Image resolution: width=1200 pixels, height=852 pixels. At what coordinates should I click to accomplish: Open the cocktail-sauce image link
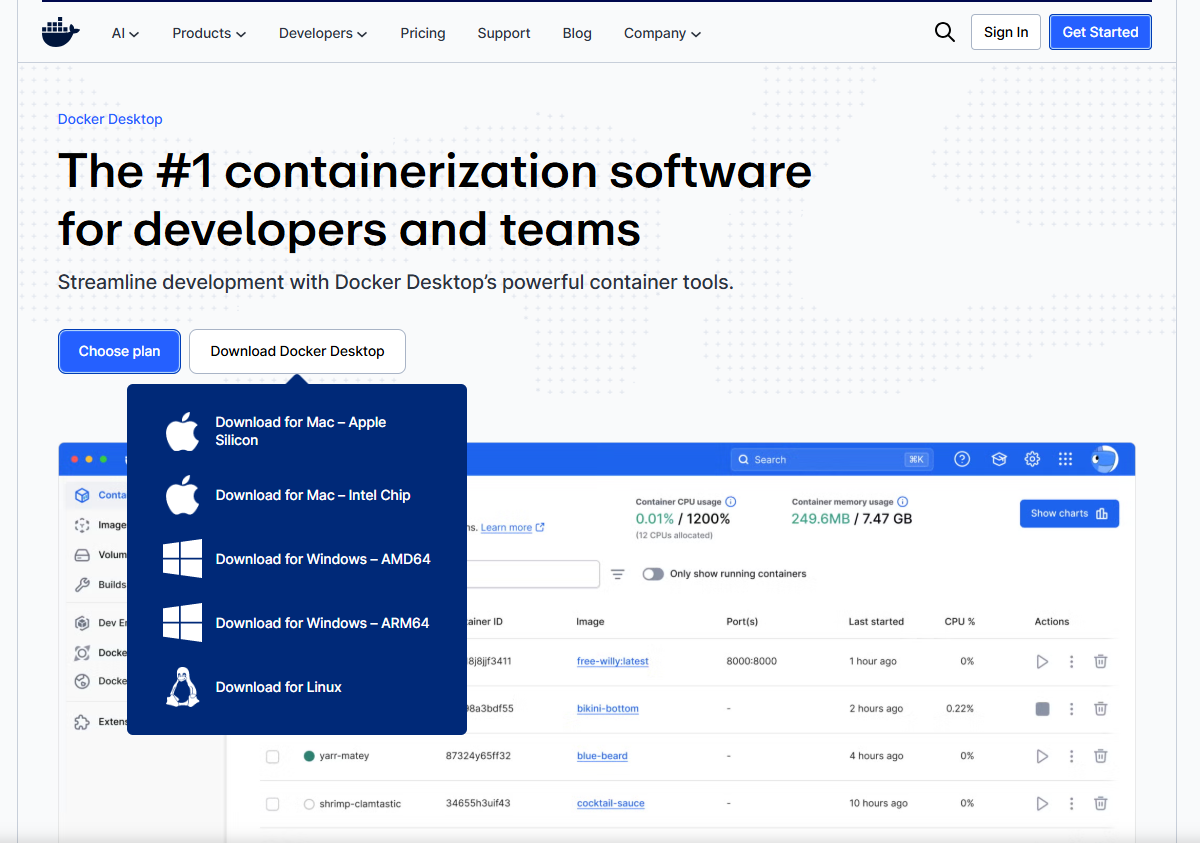(611, 803)
